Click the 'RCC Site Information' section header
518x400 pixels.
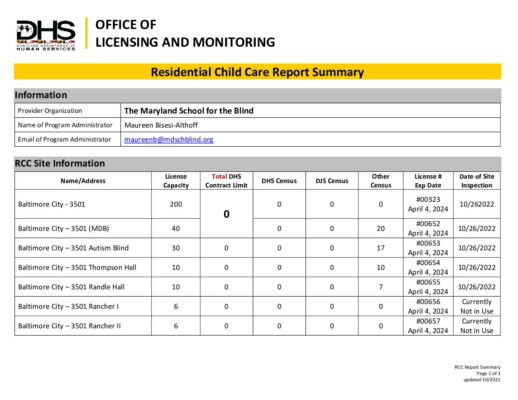pos(257,163)
